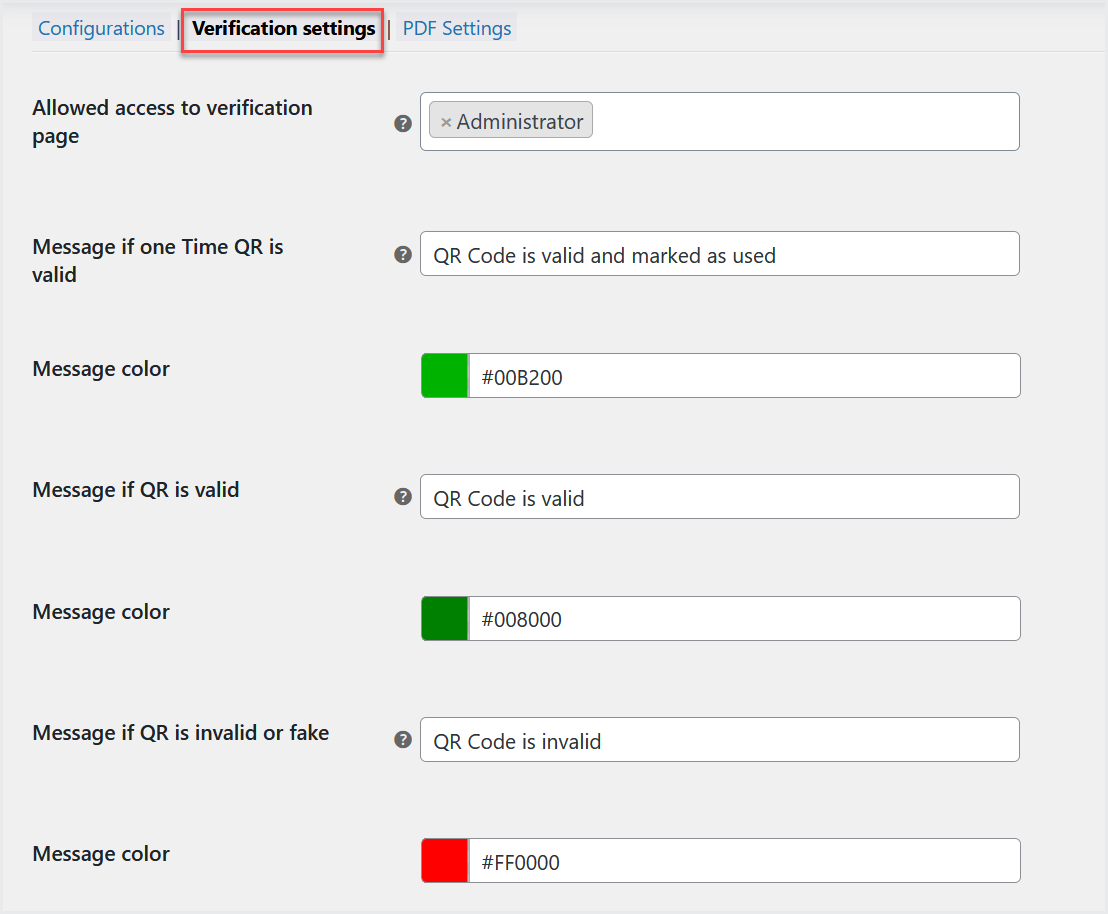Open the dark green #008000 color swatch

(444, 619)
